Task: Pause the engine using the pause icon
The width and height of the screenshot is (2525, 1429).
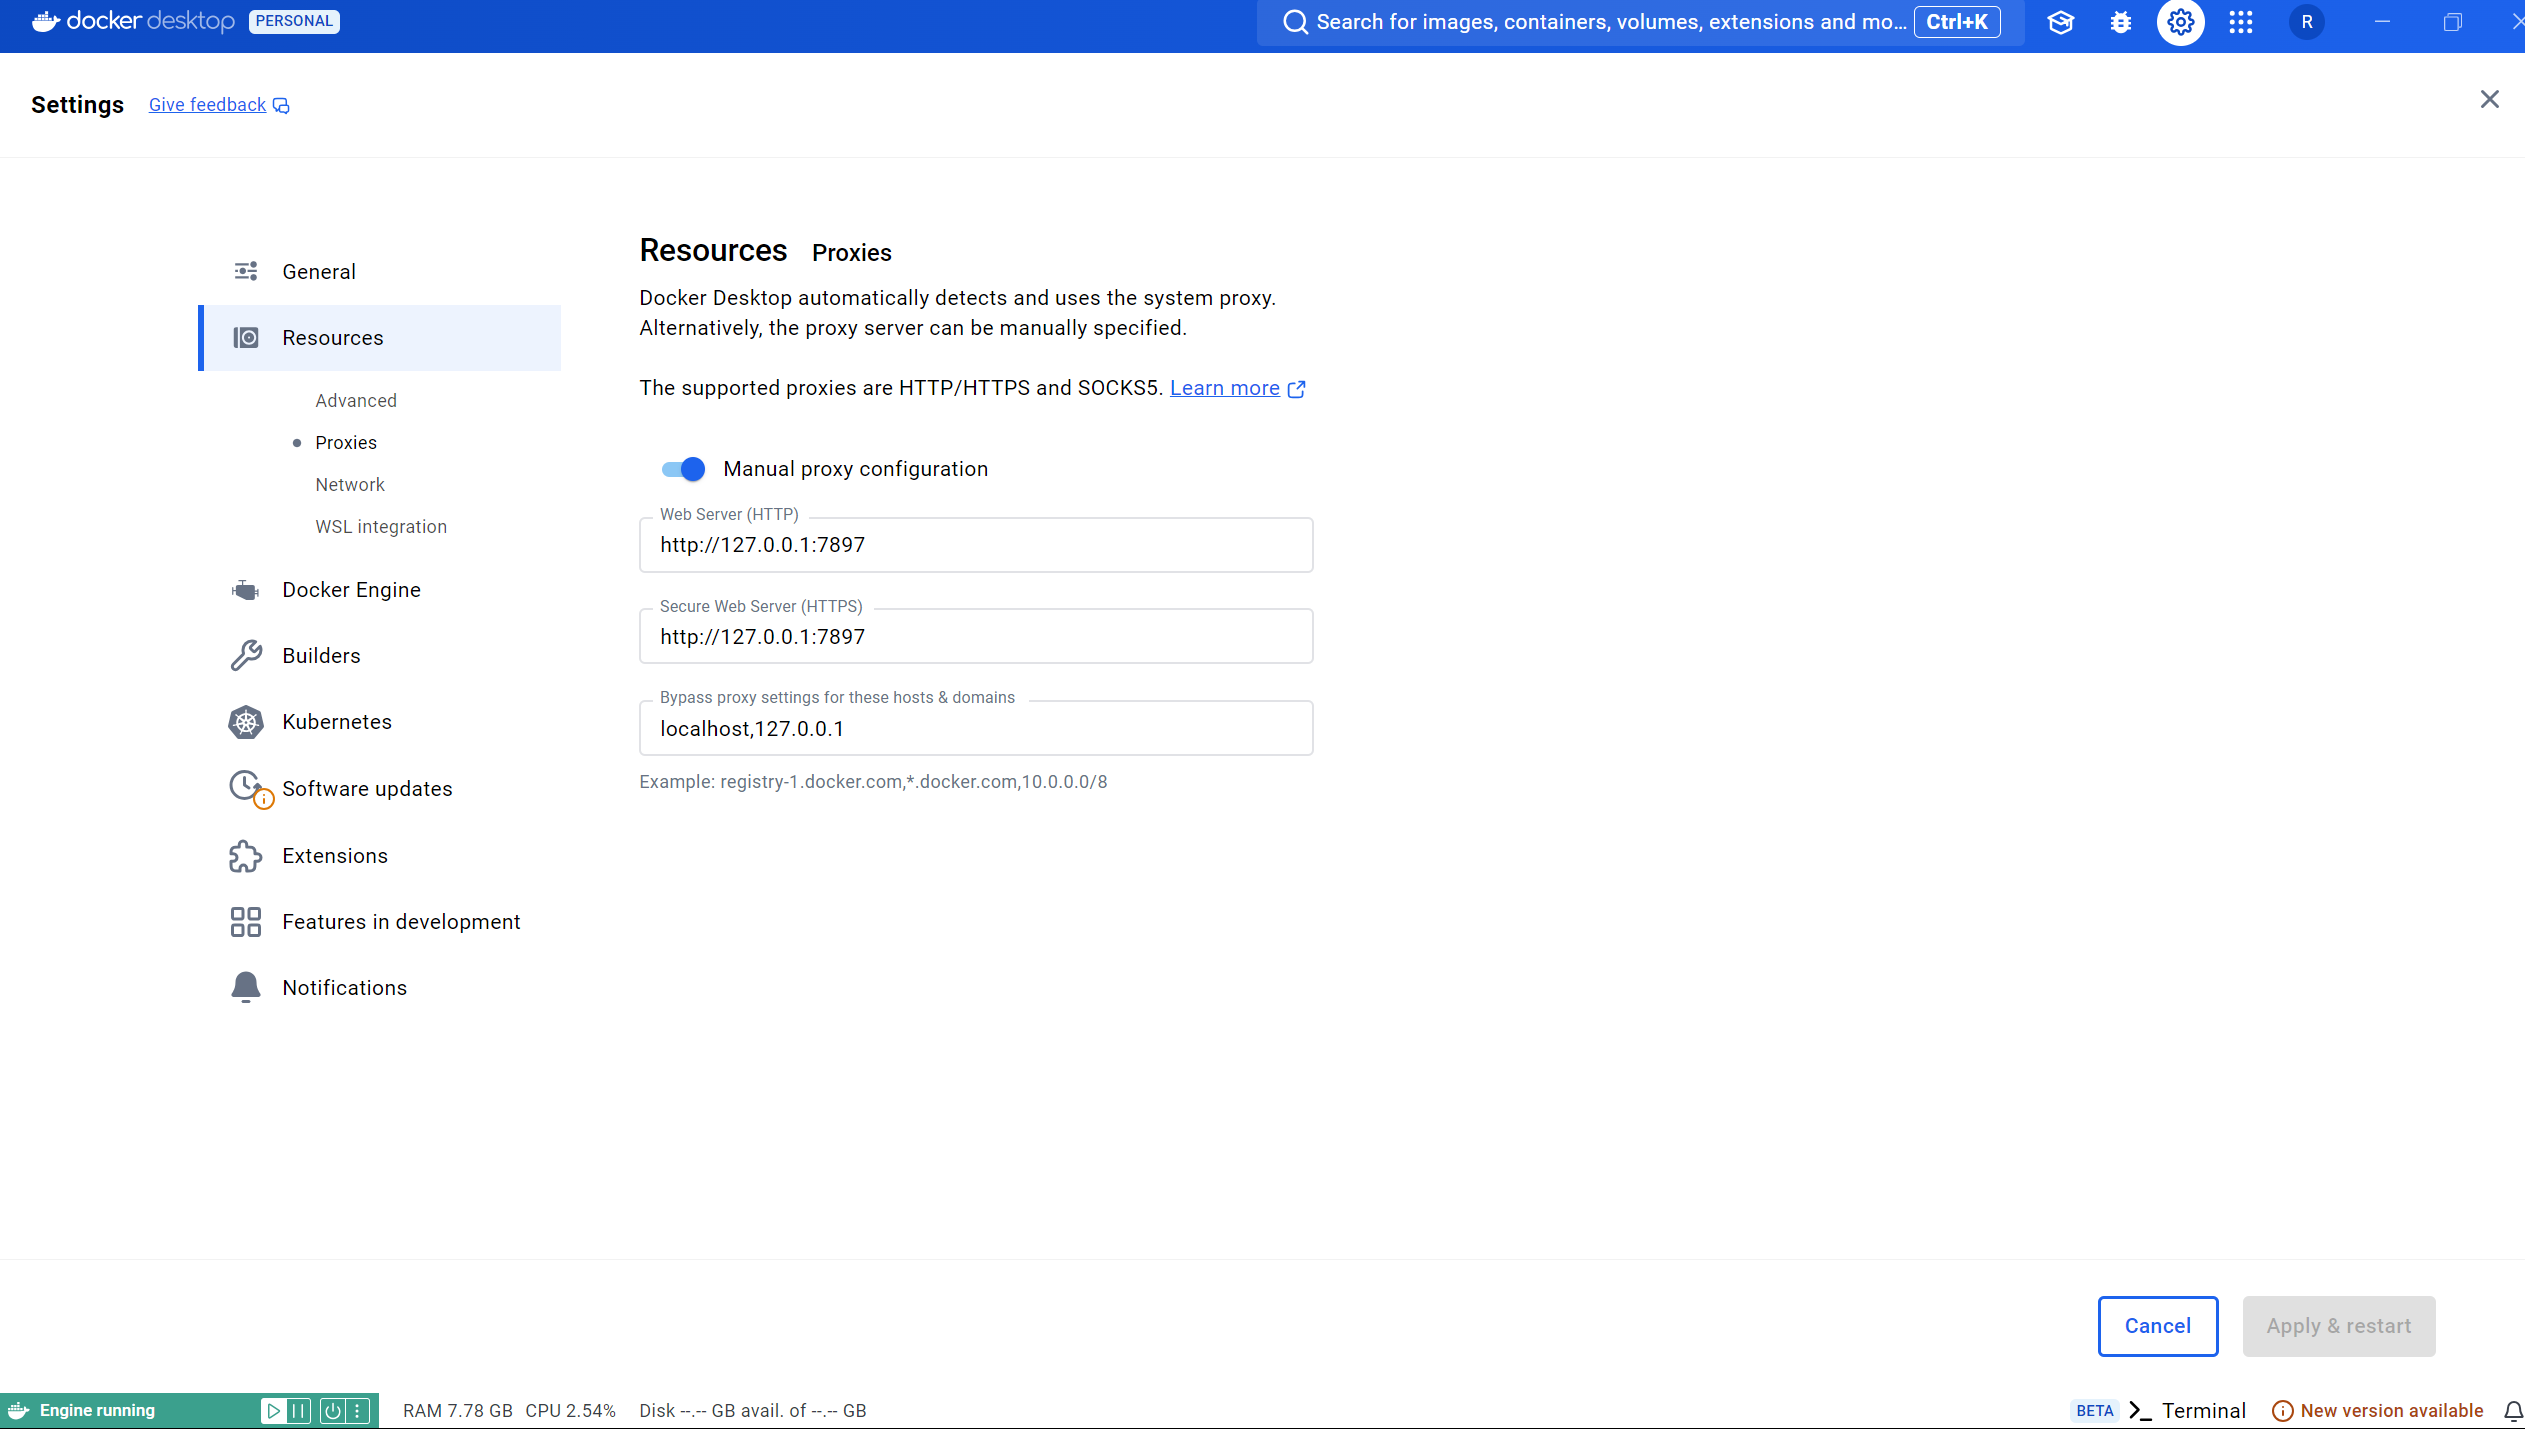Action: pyautogui.click(x=298, y=1410)
